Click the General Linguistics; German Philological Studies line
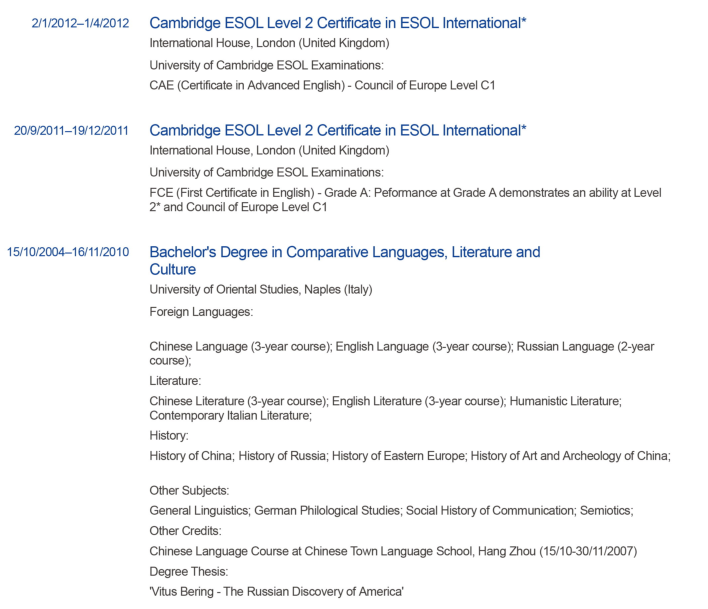 391,511
